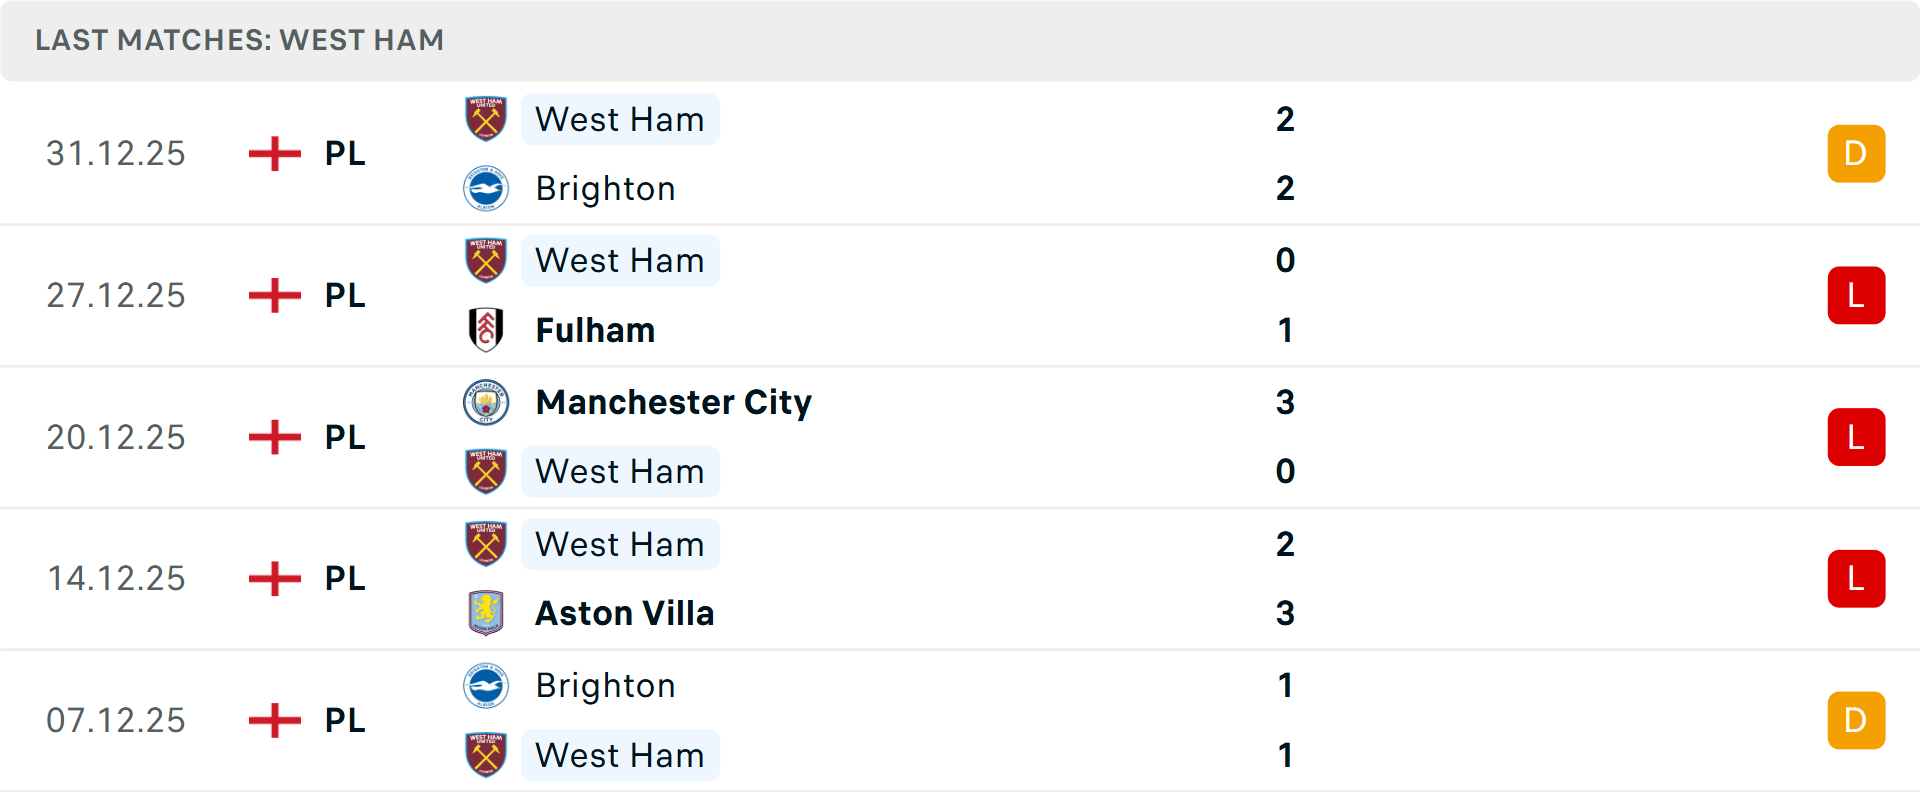
Task: Open the Manchester City team link
Action: [x=673, y=402]
